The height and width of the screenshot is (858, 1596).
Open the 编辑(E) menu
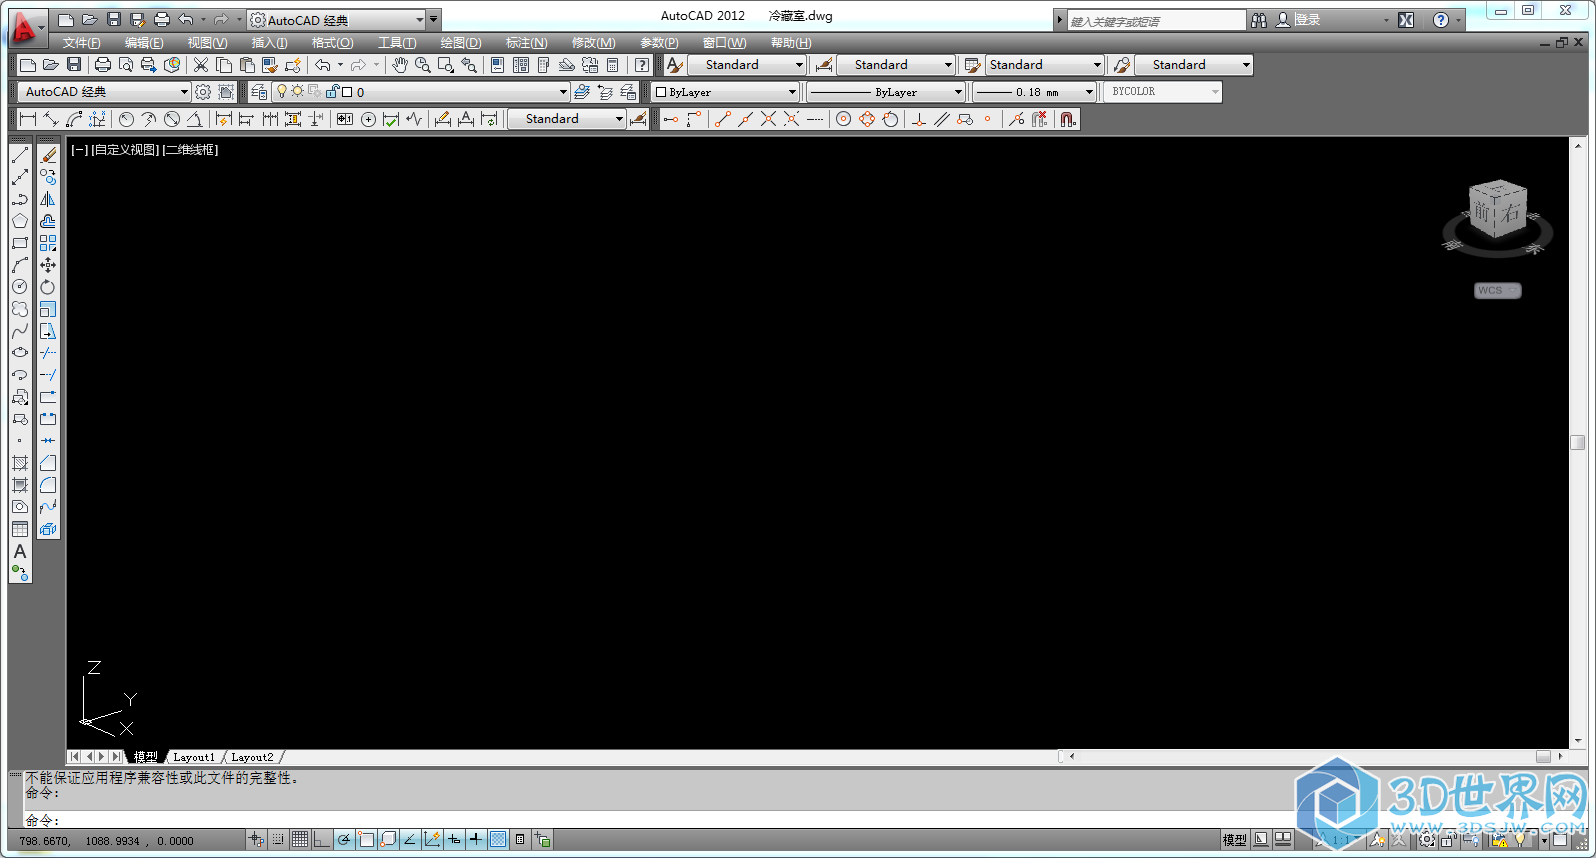(144, 43)
